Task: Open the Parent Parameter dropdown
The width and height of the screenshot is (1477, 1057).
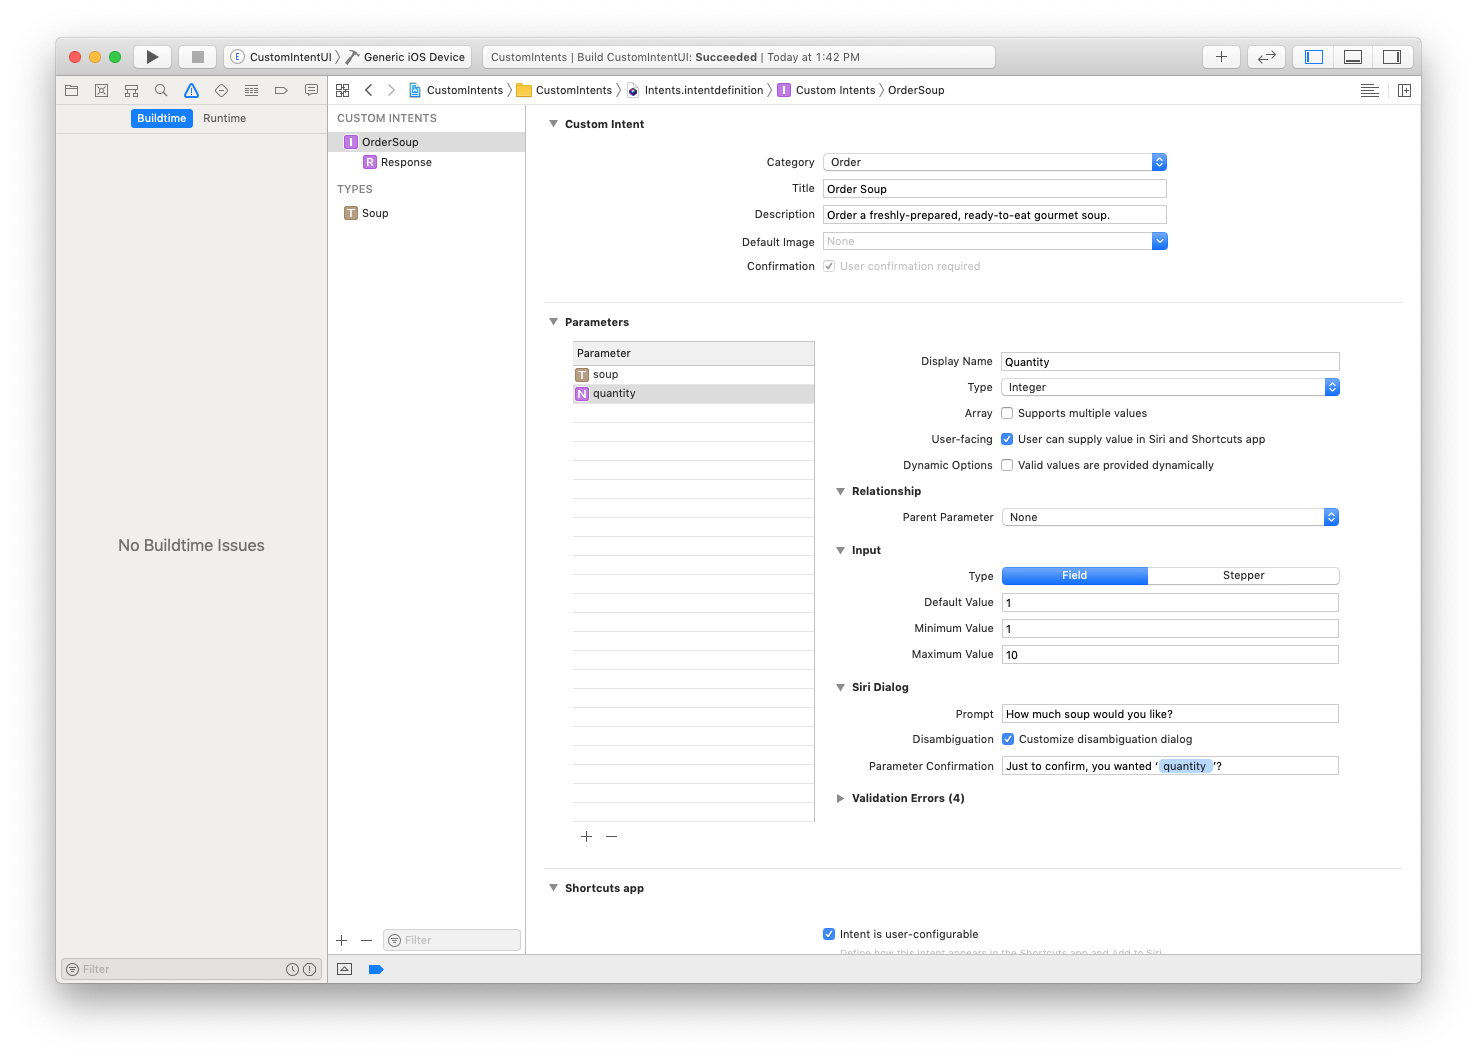Action: [x=1331, y=517]
